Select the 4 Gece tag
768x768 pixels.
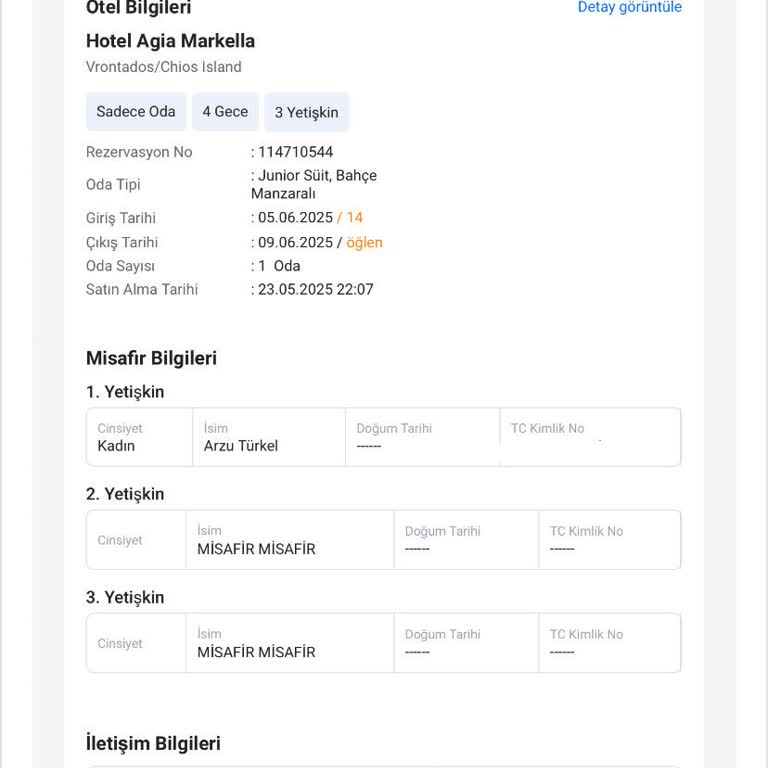[x=225, y=112]
